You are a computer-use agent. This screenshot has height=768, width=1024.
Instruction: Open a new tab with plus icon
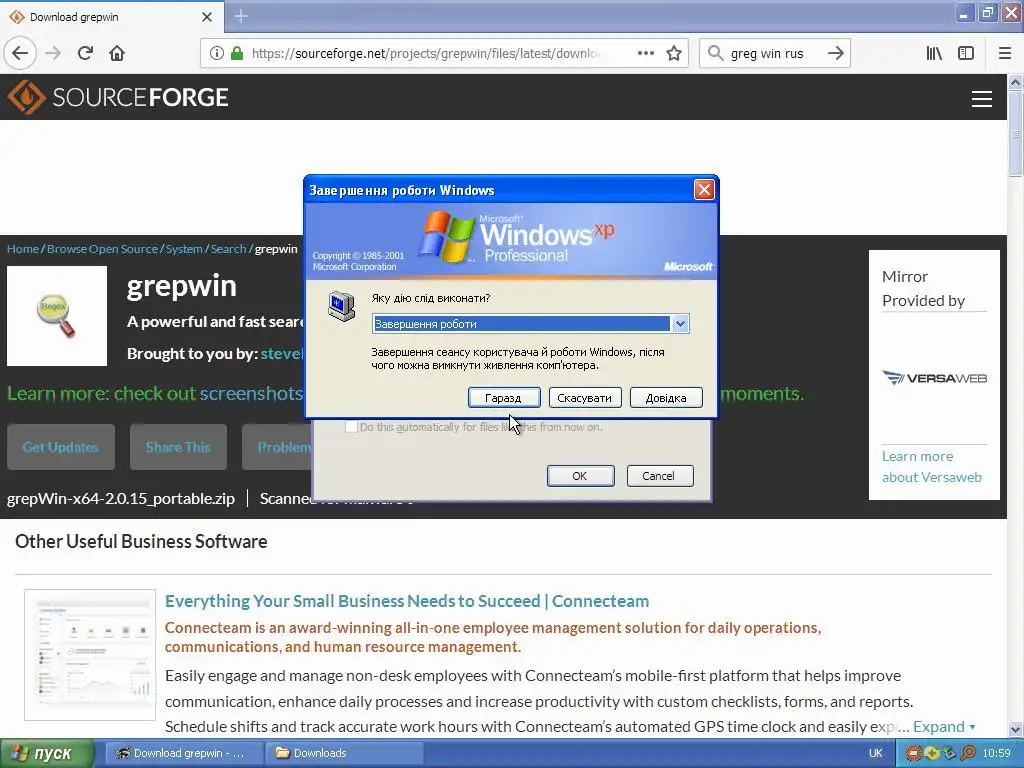(x=241, y=16)
